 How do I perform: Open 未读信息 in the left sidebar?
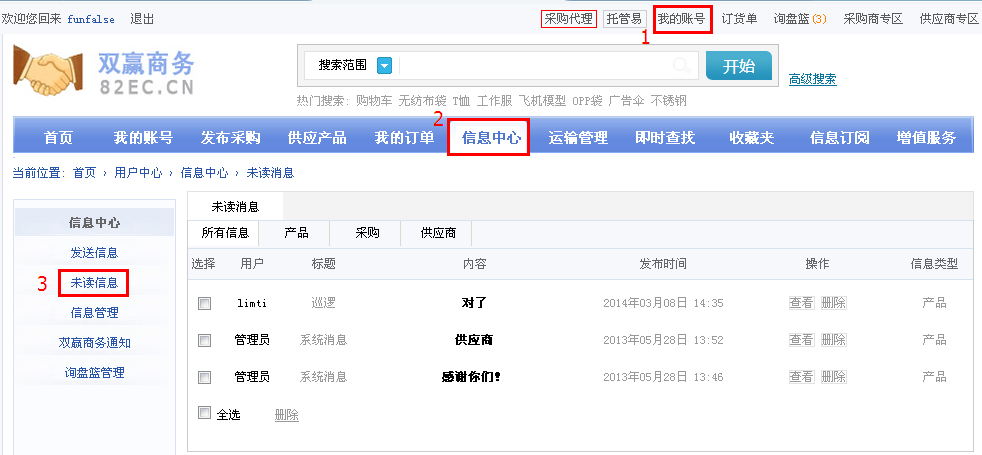pyautogui.click(x=94, y=283)
